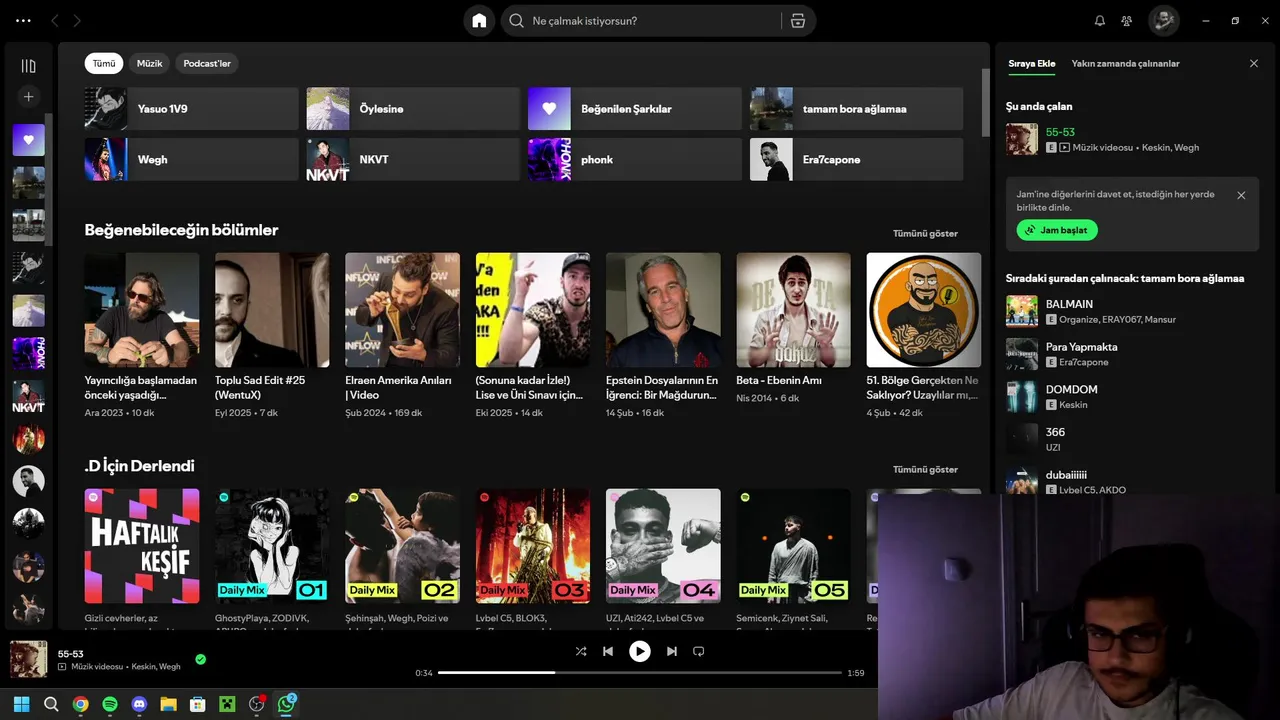Open Era7capone shortcut tile

click(x=857, y=160)
